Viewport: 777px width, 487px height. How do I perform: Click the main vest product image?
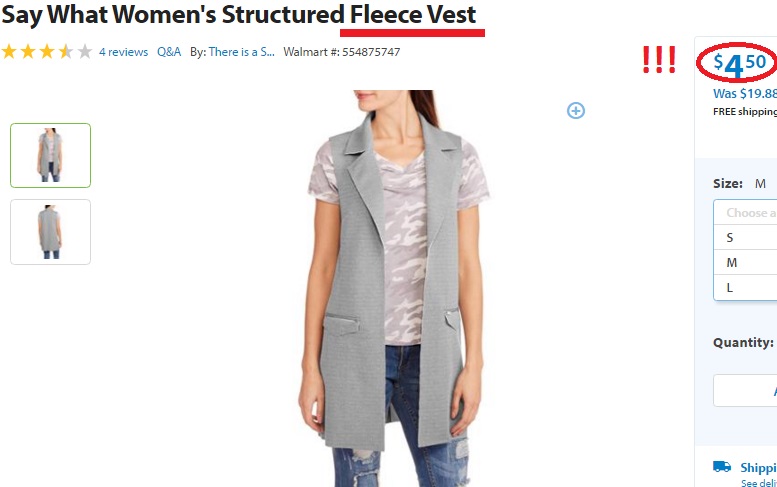[395, 288]
